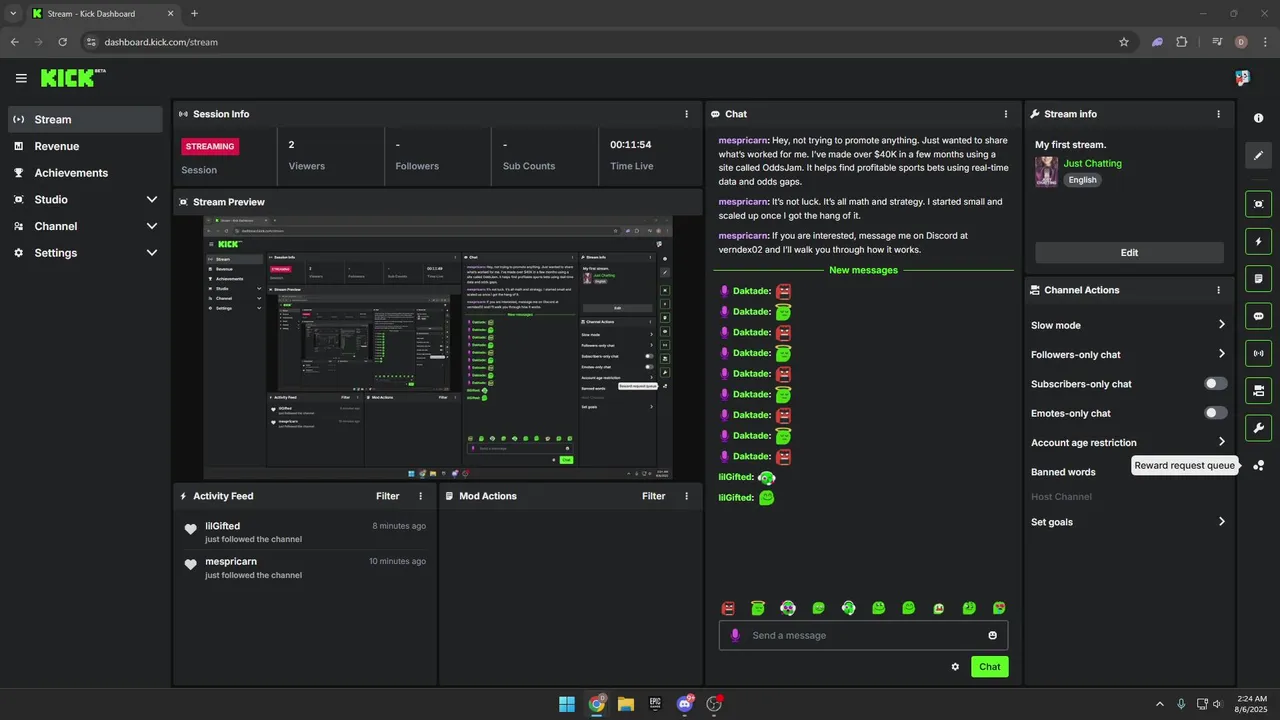Click the Edit stream info button
The width and height of the screenshot is (1280, 720).
(x=1129, y=253)
